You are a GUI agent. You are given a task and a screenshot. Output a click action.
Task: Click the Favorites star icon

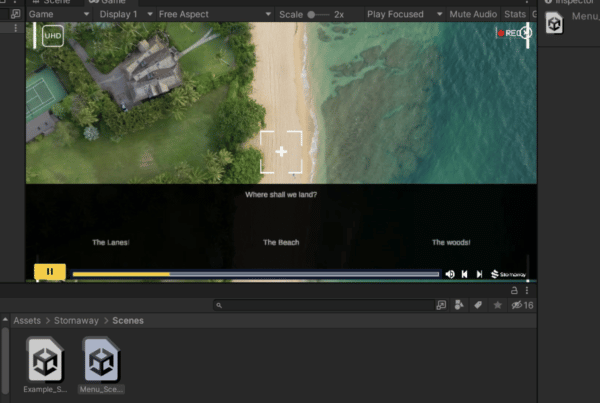497,305
